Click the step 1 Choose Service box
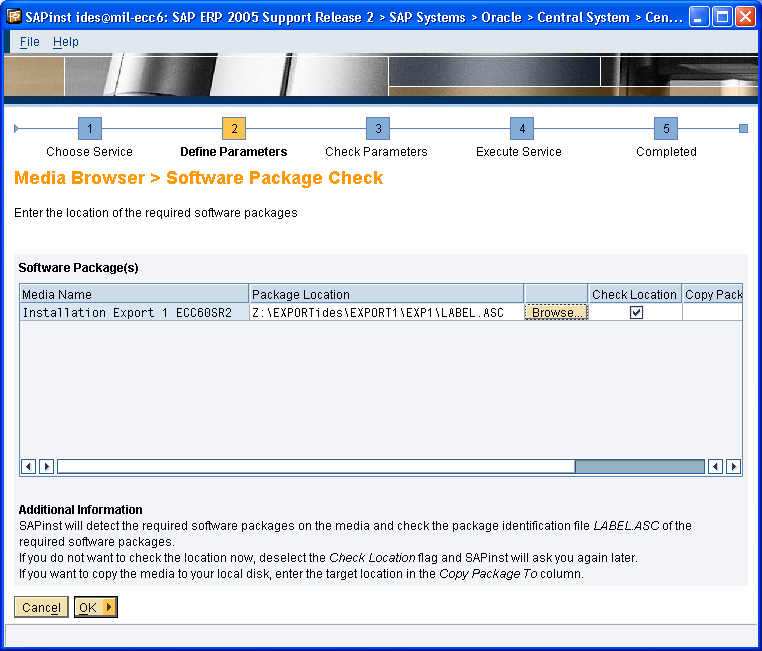This screenshot has width=762, height=651. pos(89,129)
